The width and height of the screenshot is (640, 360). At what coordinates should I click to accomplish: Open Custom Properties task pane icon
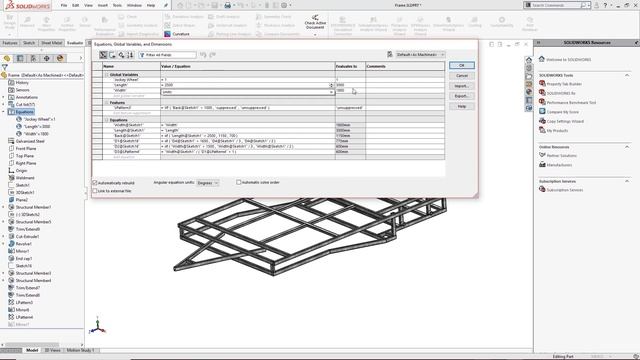point(529,100)
